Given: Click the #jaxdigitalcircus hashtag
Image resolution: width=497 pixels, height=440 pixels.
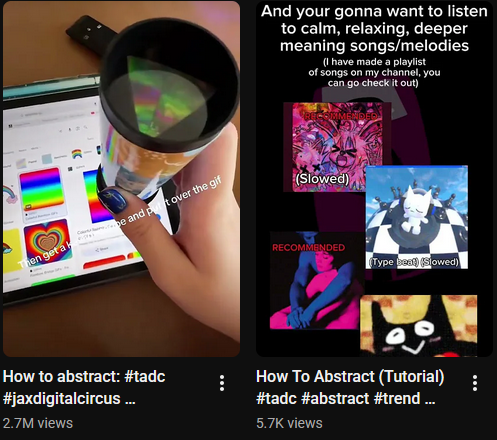Looking at the screenshot, I should 62,398.
